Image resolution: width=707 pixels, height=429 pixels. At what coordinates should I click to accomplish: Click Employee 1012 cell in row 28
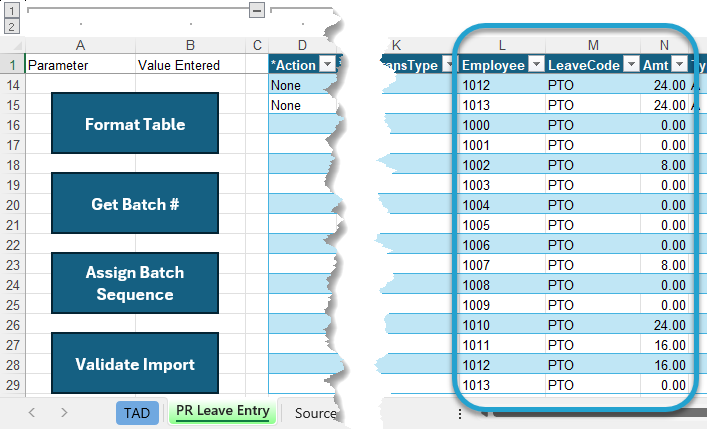(x=501, y=364)
